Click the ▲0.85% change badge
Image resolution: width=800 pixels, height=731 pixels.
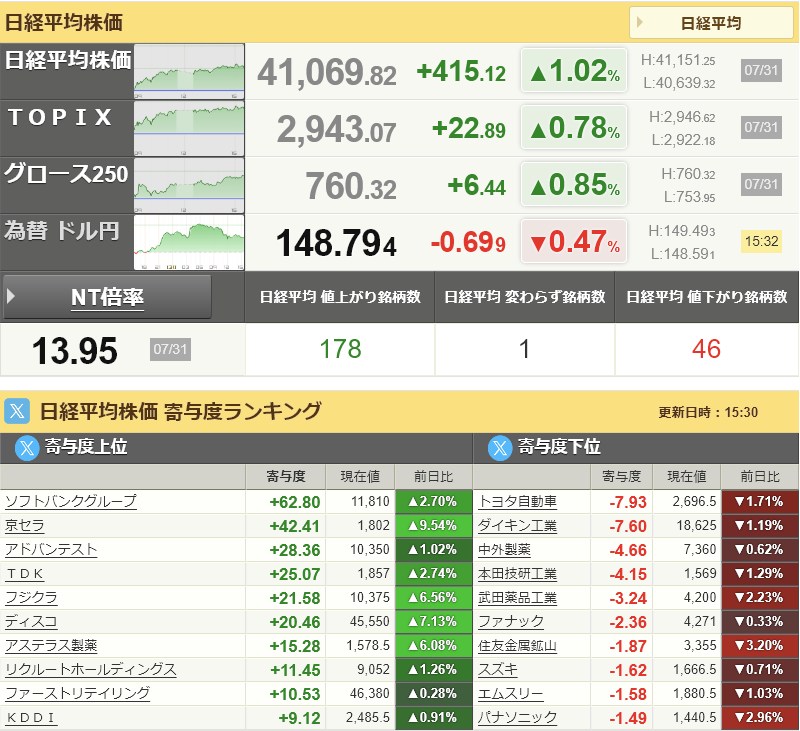click(574, 185)
